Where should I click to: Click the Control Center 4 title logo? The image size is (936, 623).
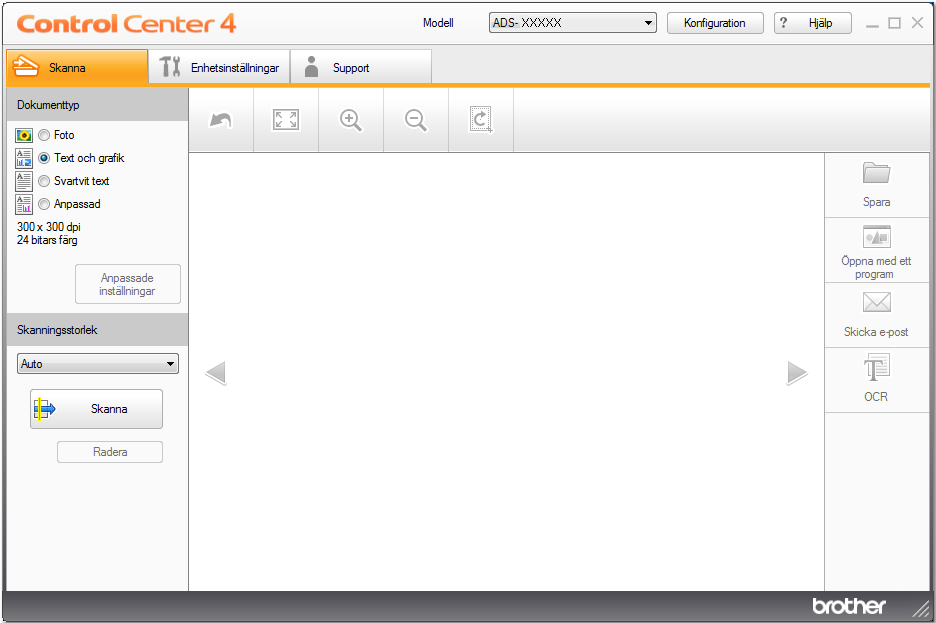[x=127, y=24]
